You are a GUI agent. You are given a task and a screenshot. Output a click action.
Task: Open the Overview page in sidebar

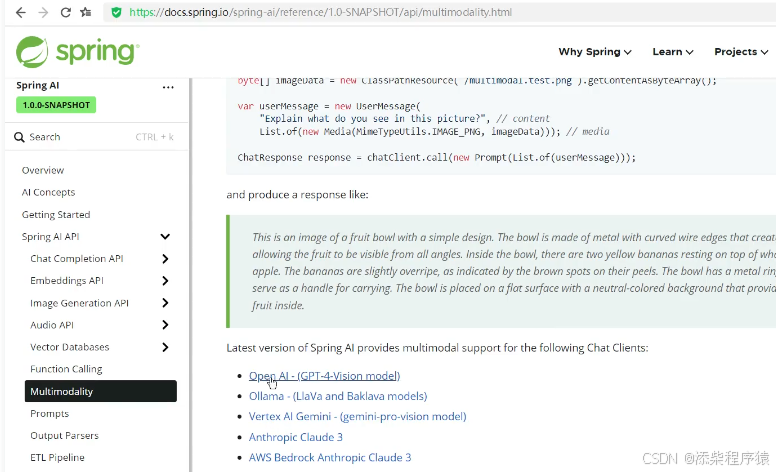[x=43, y=170]
